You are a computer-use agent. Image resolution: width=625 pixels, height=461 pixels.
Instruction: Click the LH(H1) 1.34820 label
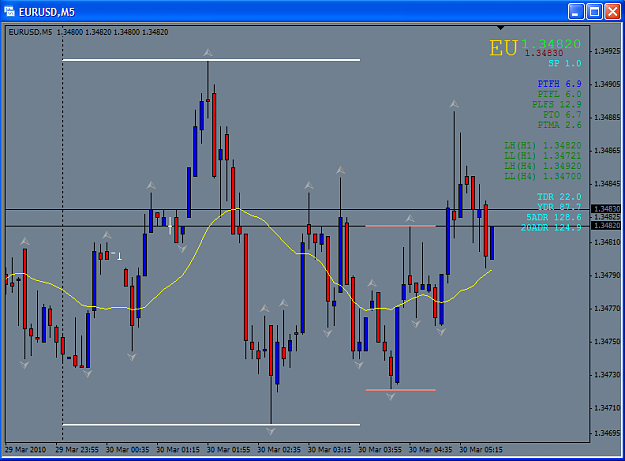coord(543,146)
